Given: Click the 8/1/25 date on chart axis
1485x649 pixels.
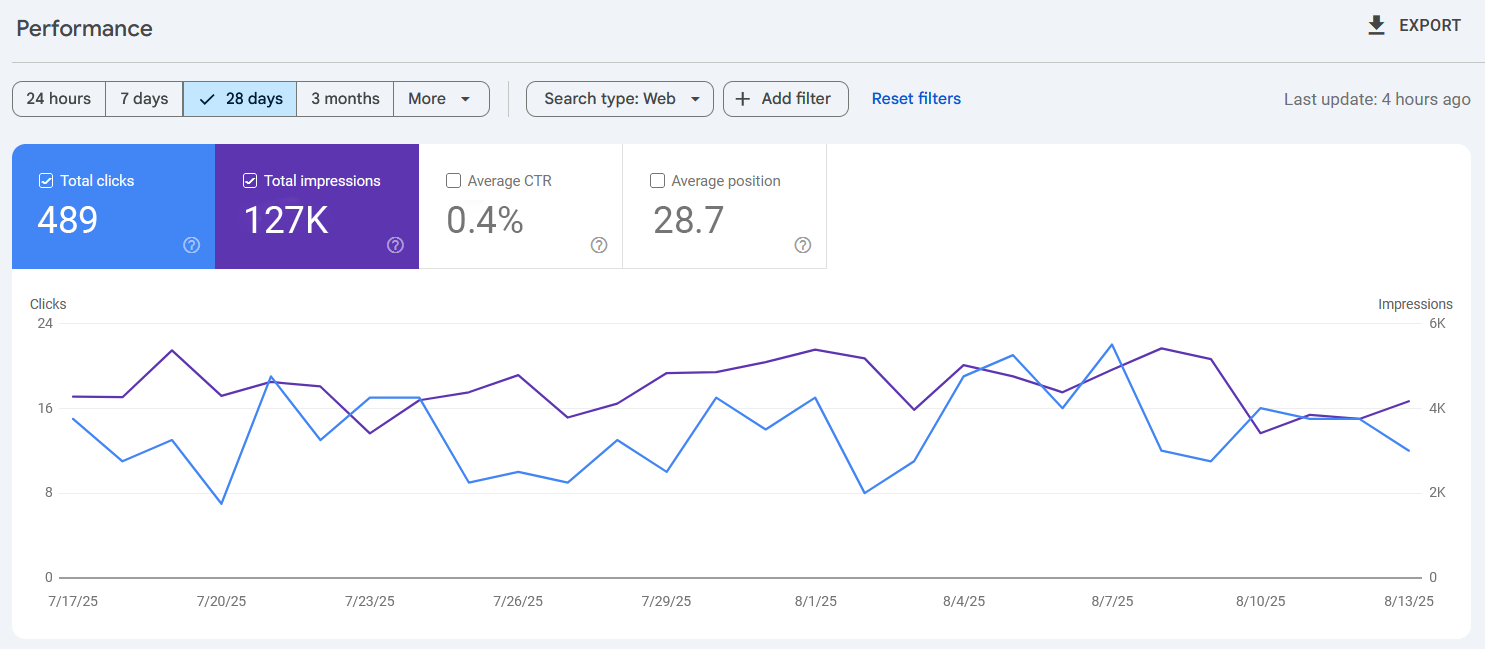Looking at the screenshot, I should click(816, 601).
